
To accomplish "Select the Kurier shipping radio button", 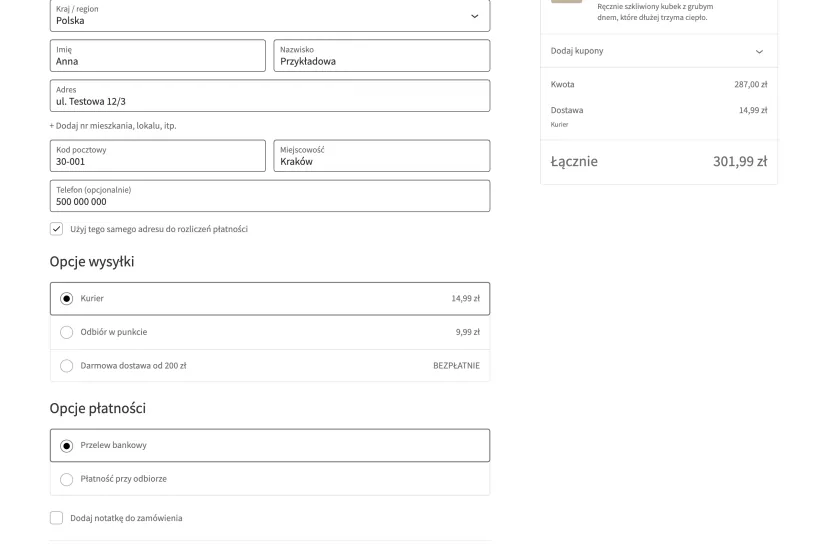I will 67,299.
